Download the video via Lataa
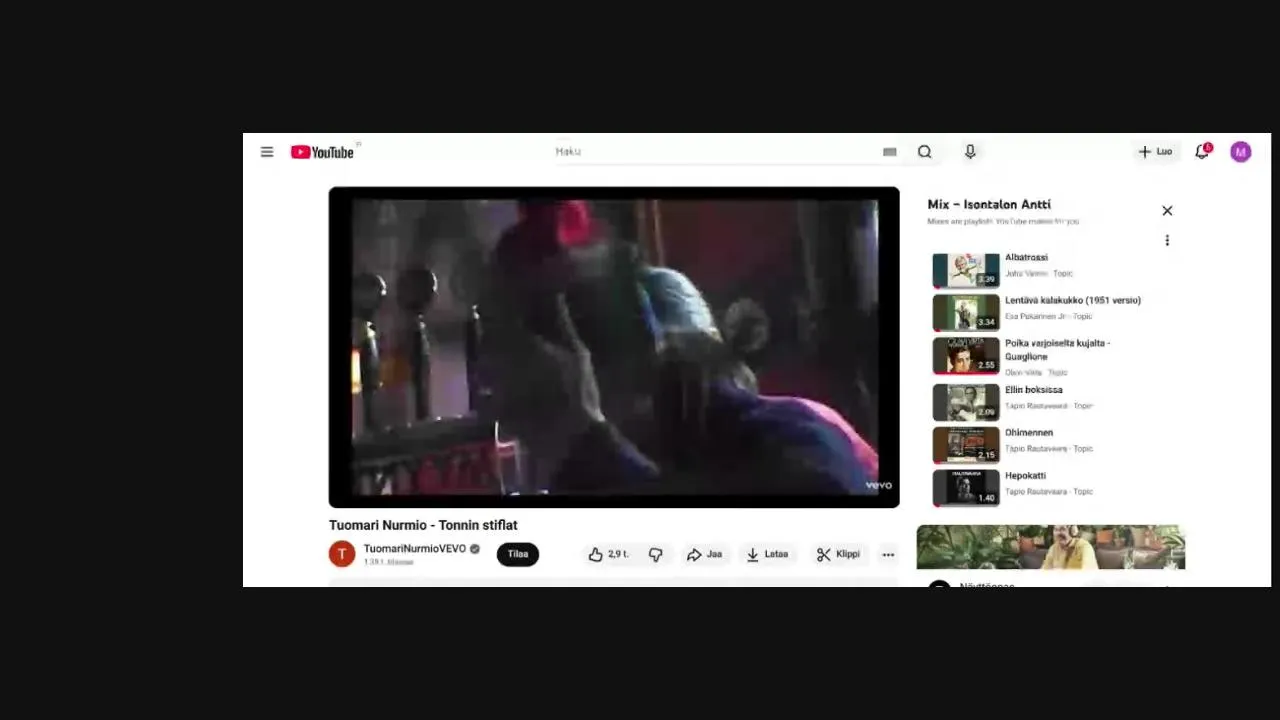Image resolution: width=1280 pixels, height=720 pixels. point(767,554)
